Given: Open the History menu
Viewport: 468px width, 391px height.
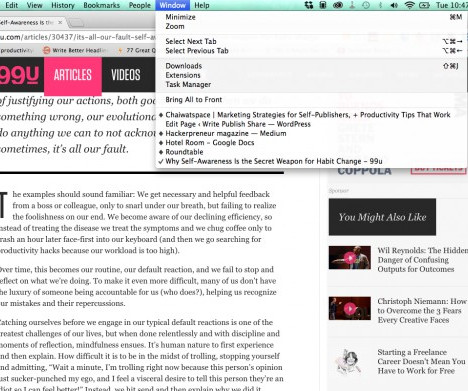Looking at the screenshot, I should (x=63, y=5).
